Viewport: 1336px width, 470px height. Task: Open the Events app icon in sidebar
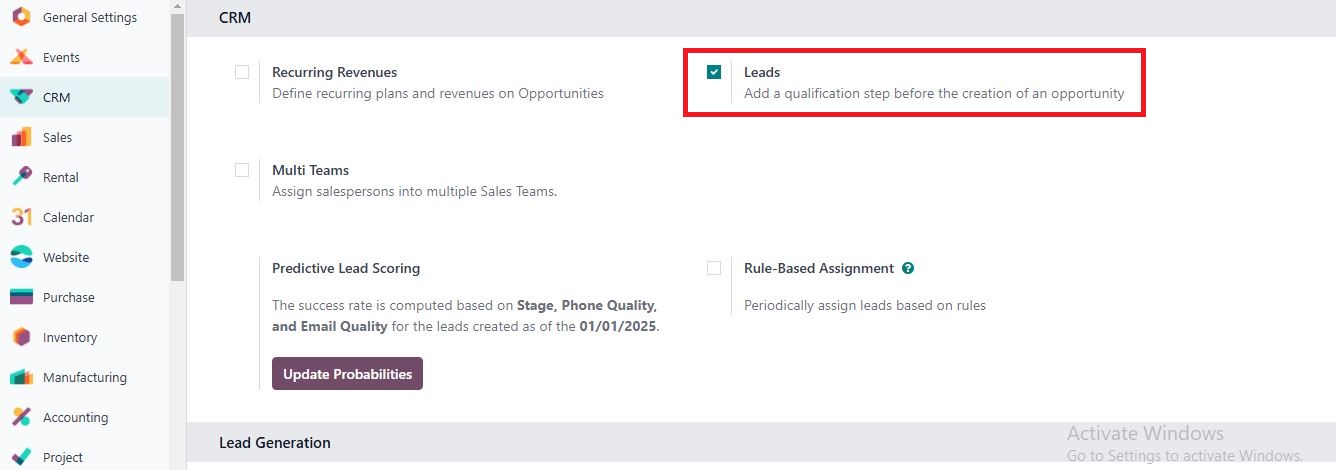click(21, 57)
